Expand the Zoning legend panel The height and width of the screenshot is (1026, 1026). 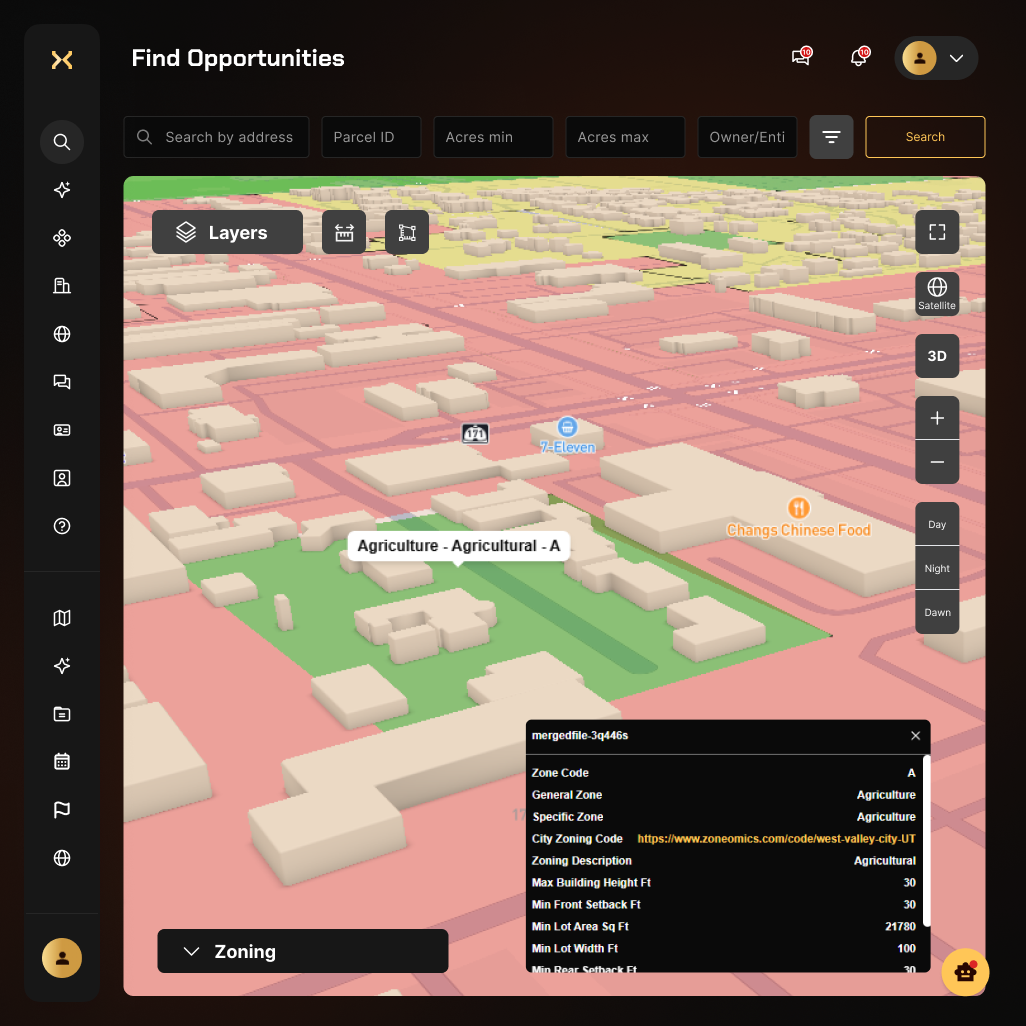tap(303, 951)
